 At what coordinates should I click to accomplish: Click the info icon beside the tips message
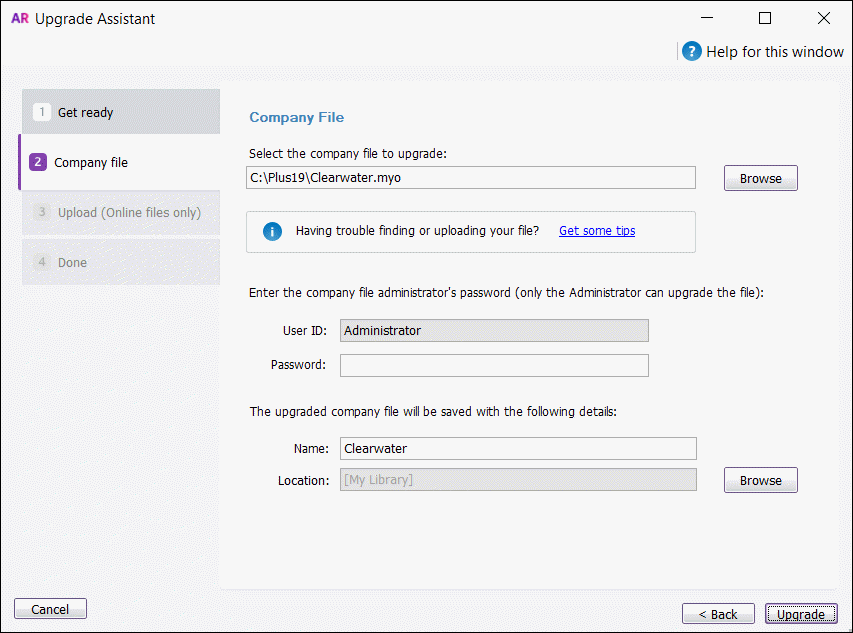(x=272, y=230)
